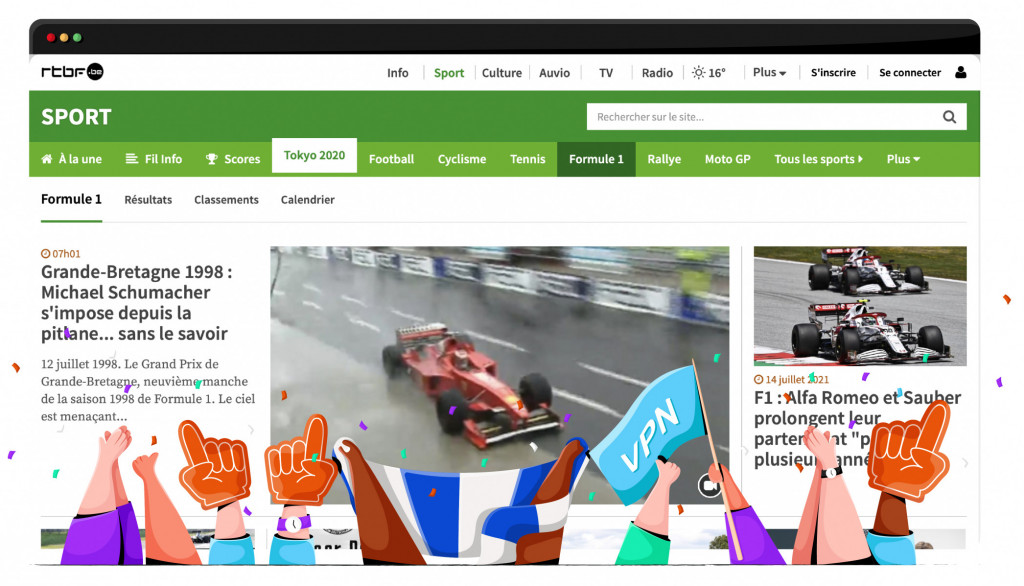Open the Tennis section
The width and height of the screenshot is (1024, 586).
527,159
